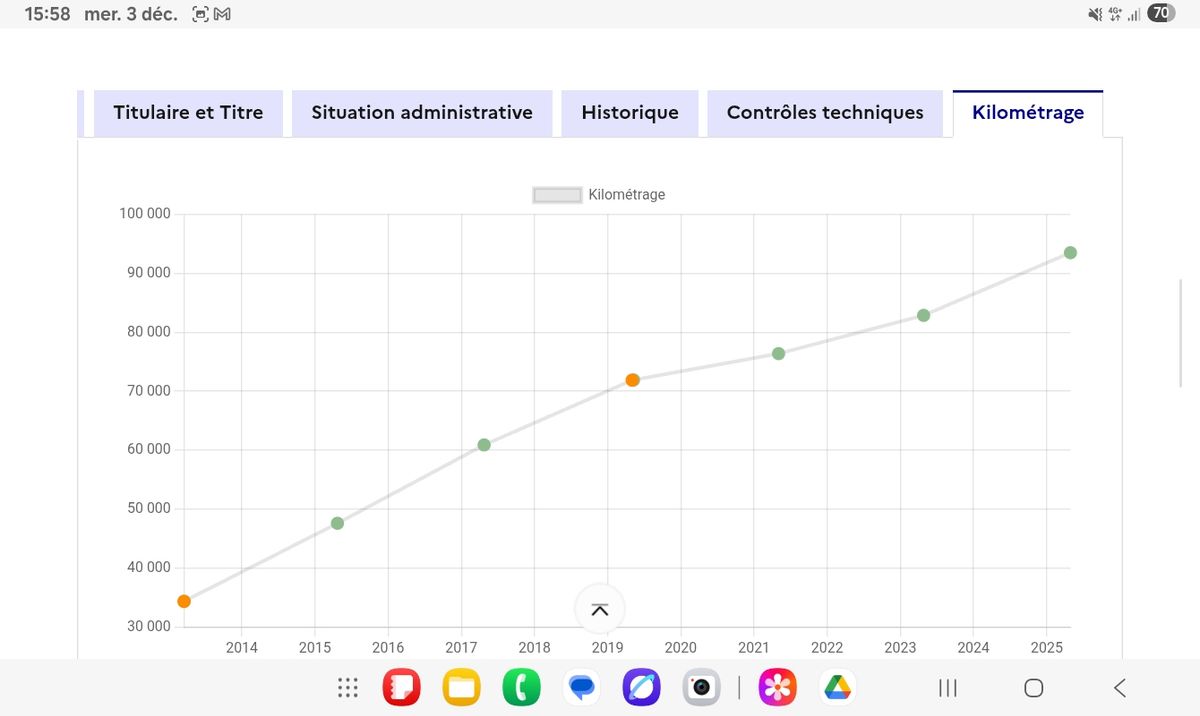Image resolution: width=1200 pixels, height=716 pixels.
Task: Click the 2022 year label
Action: (827, 648)
